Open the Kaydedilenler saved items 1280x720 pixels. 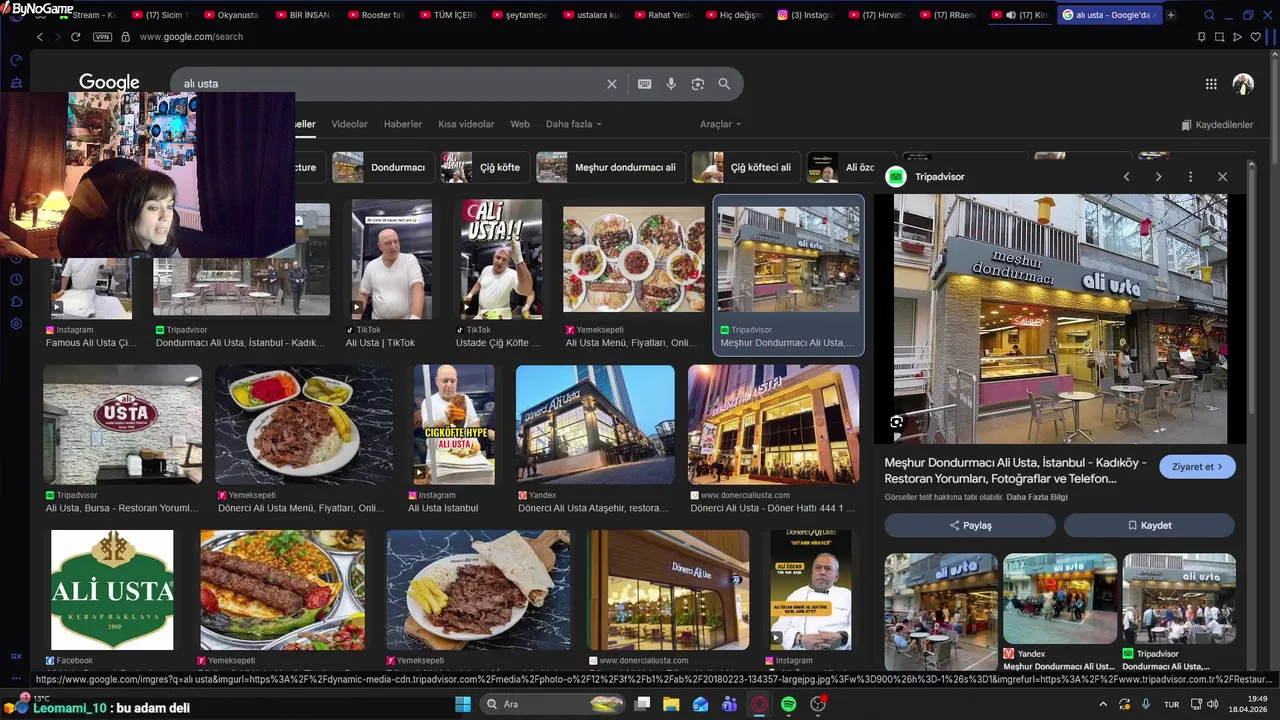(x=1217, y=125)
